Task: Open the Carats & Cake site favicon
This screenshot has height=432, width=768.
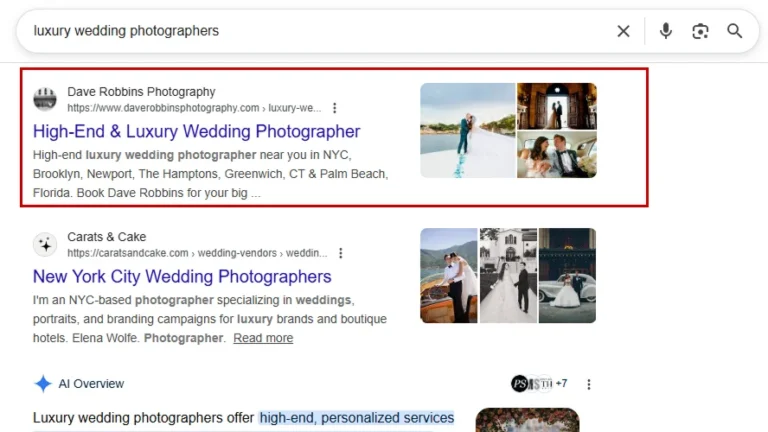Action: pos(45,244)
